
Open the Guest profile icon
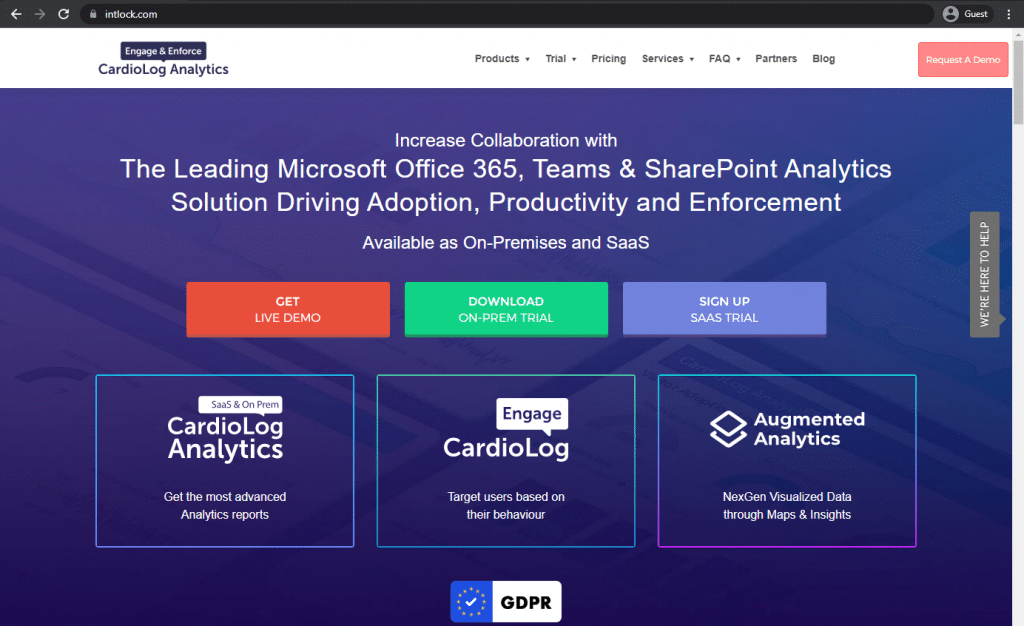pos(950,14)
